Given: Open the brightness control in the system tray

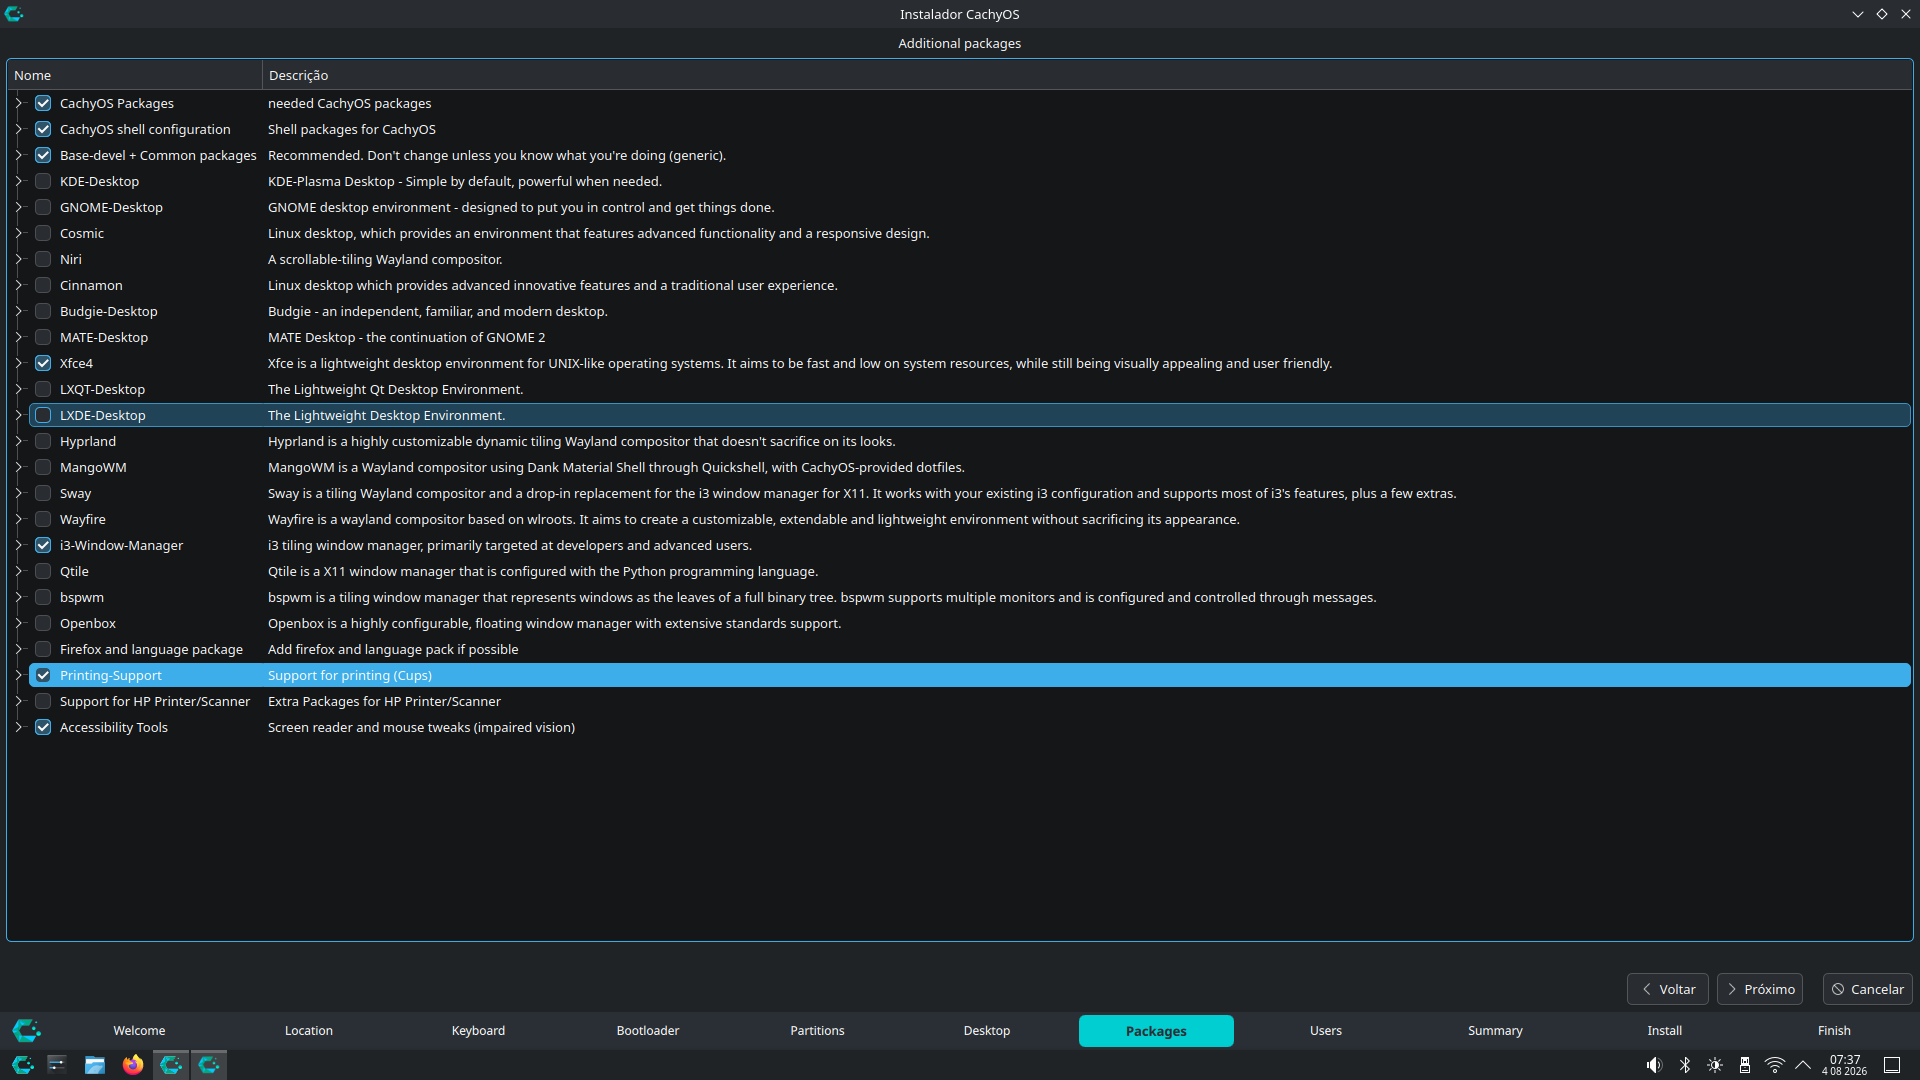Looking at the screenshot, I should click(x=1715, y=1065).
